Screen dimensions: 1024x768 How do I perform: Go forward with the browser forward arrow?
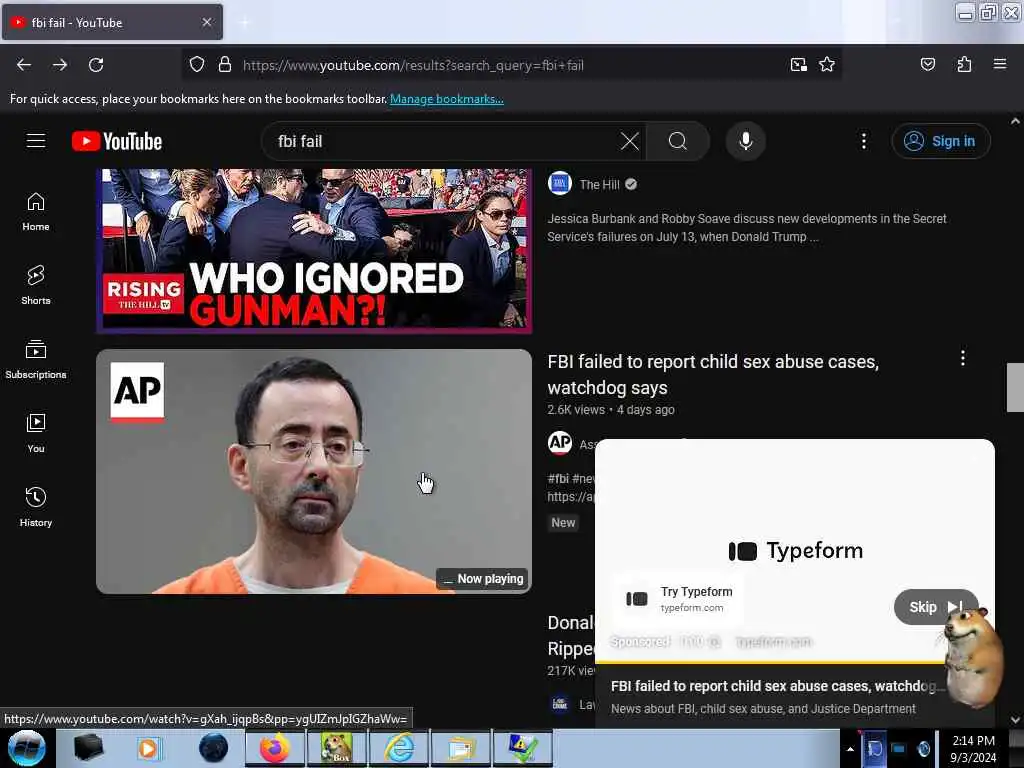(x=60, y=65)
